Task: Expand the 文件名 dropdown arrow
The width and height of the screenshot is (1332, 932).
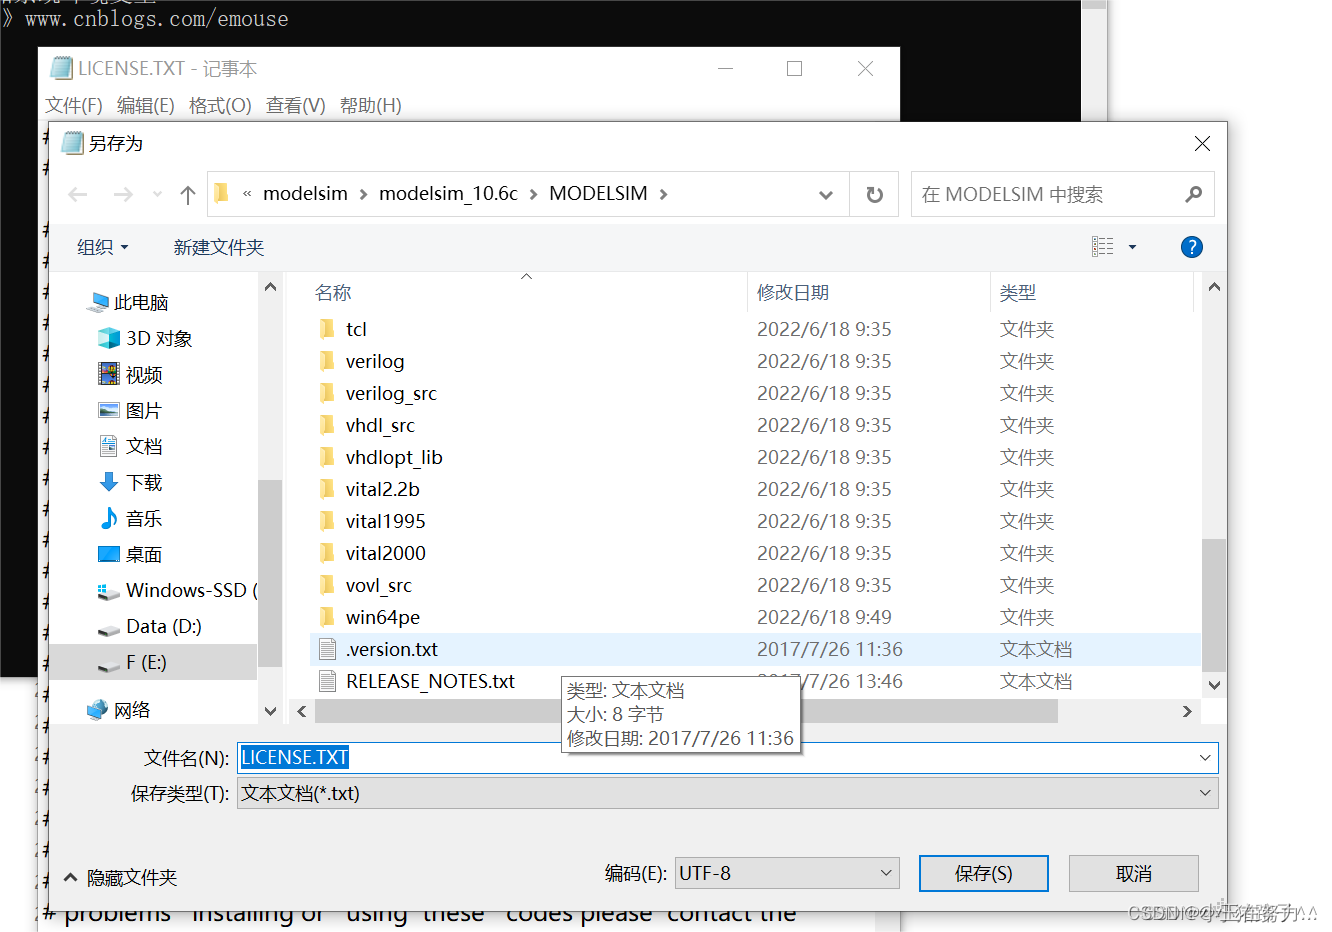Action: click(1205, 758)
